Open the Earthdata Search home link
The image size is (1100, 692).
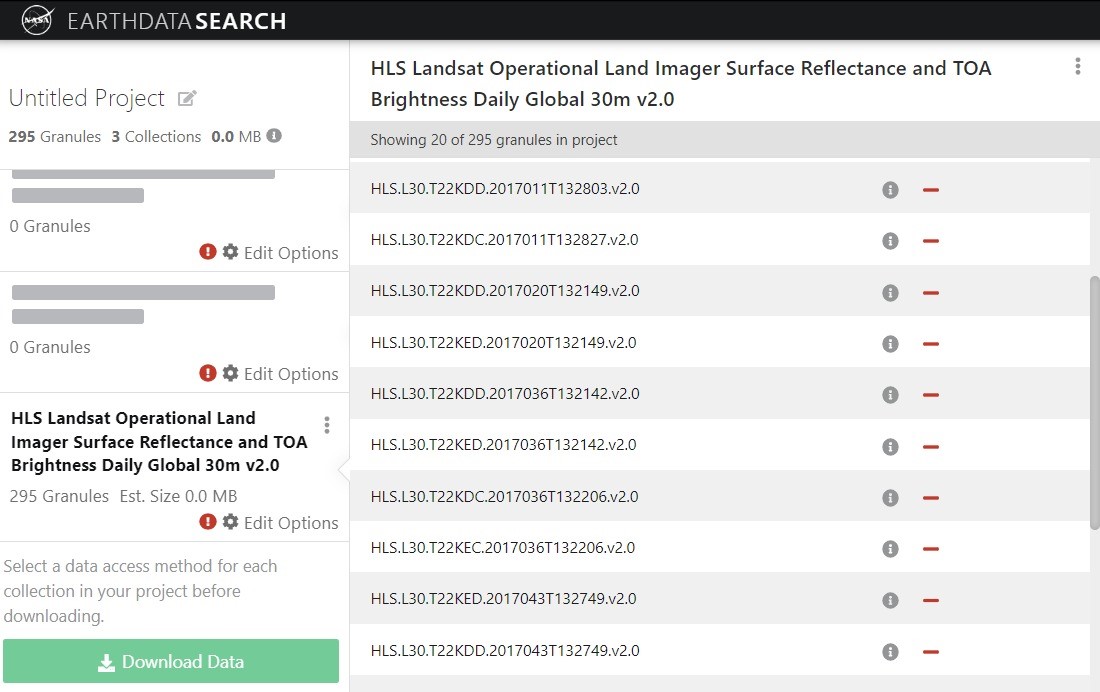point(176,21)
